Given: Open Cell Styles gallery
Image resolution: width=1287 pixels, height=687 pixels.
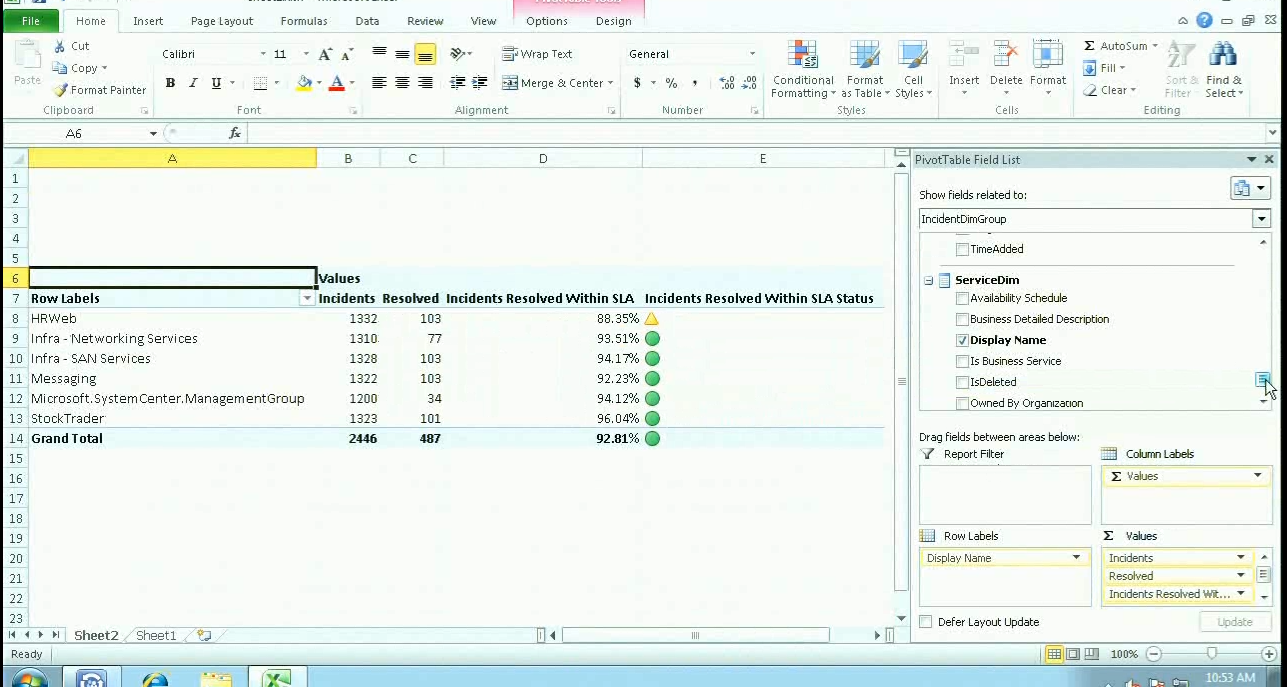Looking at the screenshot, I should 913,70.
